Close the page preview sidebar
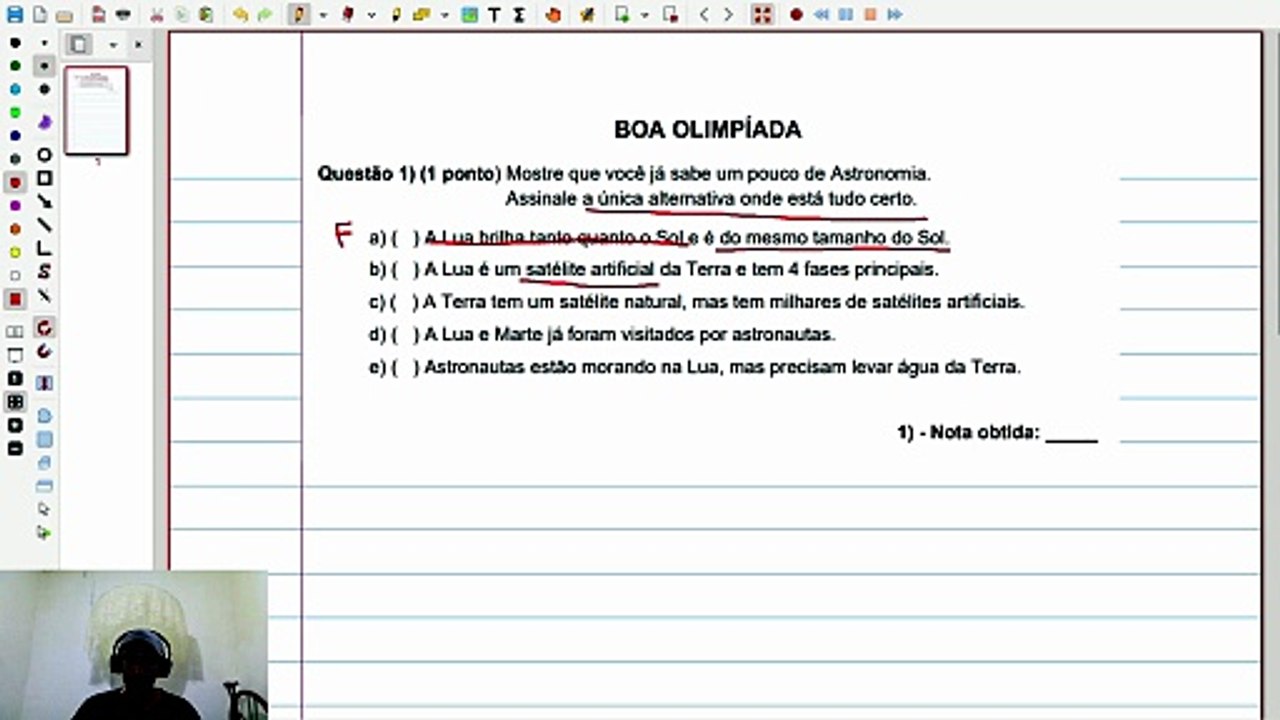This screenshot has width=1280, height=720. pyautogui.click(x=138, y=45)
